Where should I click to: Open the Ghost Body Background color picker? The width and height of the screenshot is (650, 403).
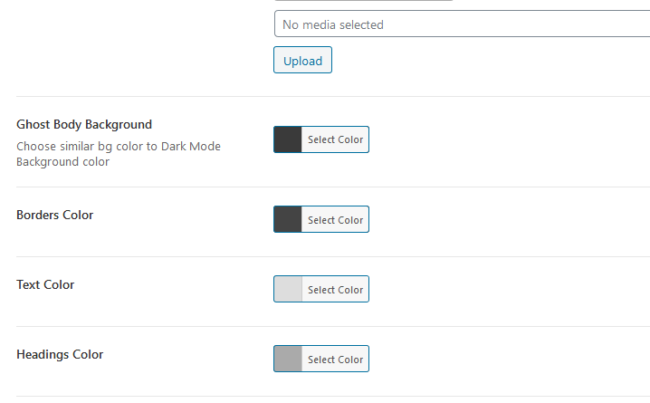coord(335,140)
